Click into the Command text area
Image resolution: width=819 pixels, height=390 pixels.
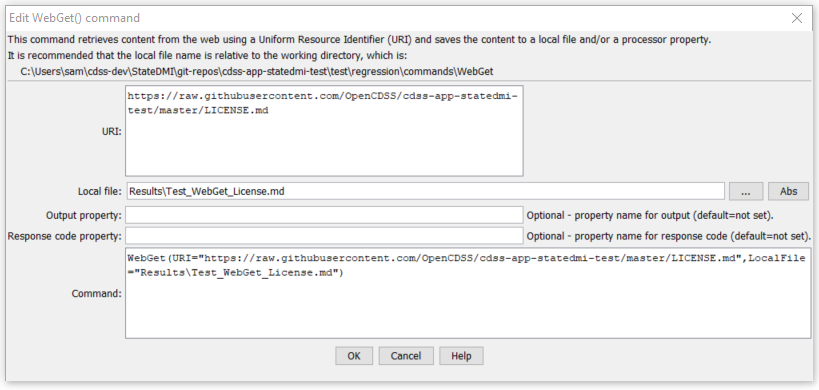pos(468,293)
